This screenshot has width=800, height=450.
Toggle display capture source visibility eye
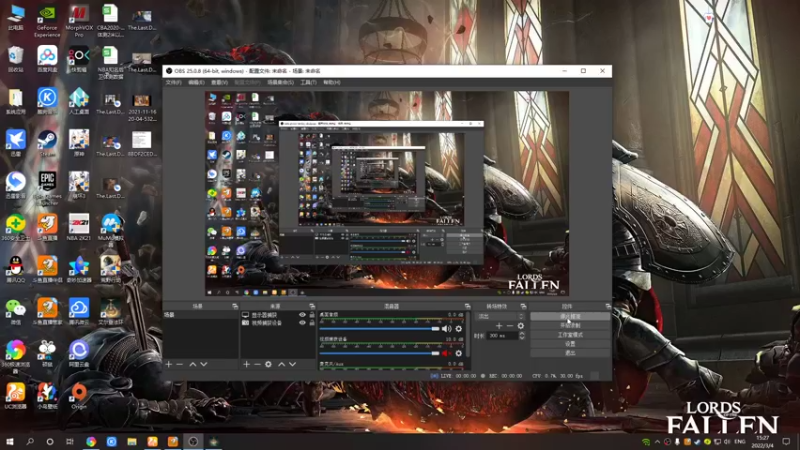302,315
